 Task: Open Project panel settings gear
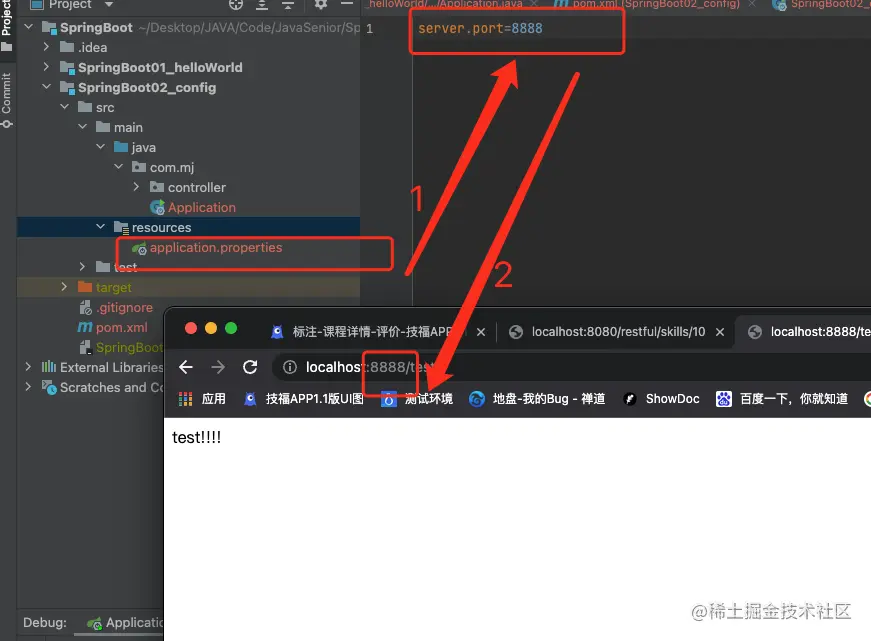(321, 4)
